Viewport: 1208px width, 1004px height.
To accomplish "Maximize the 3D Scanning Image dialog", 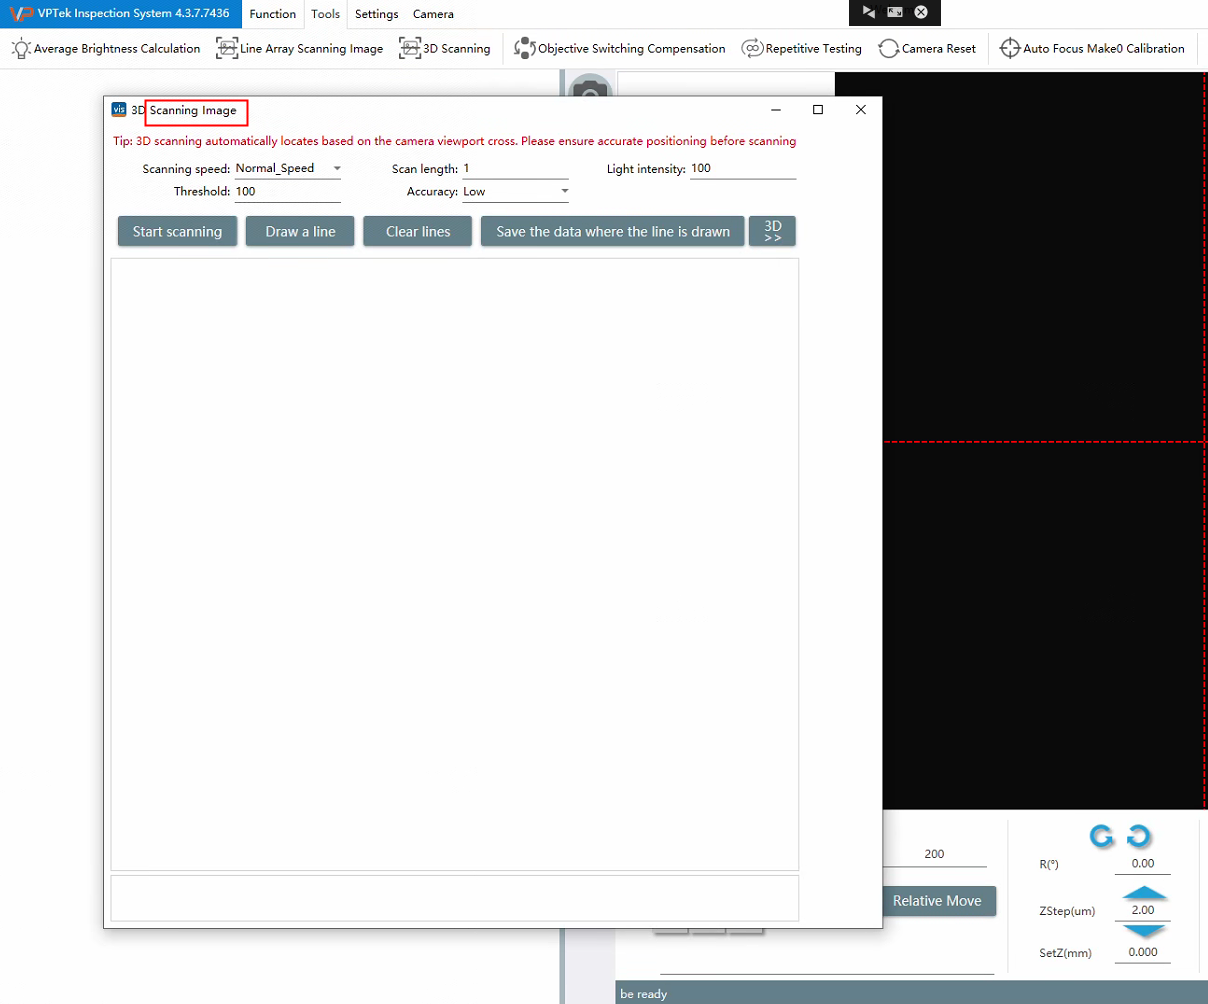I will [x=818, y=110].
